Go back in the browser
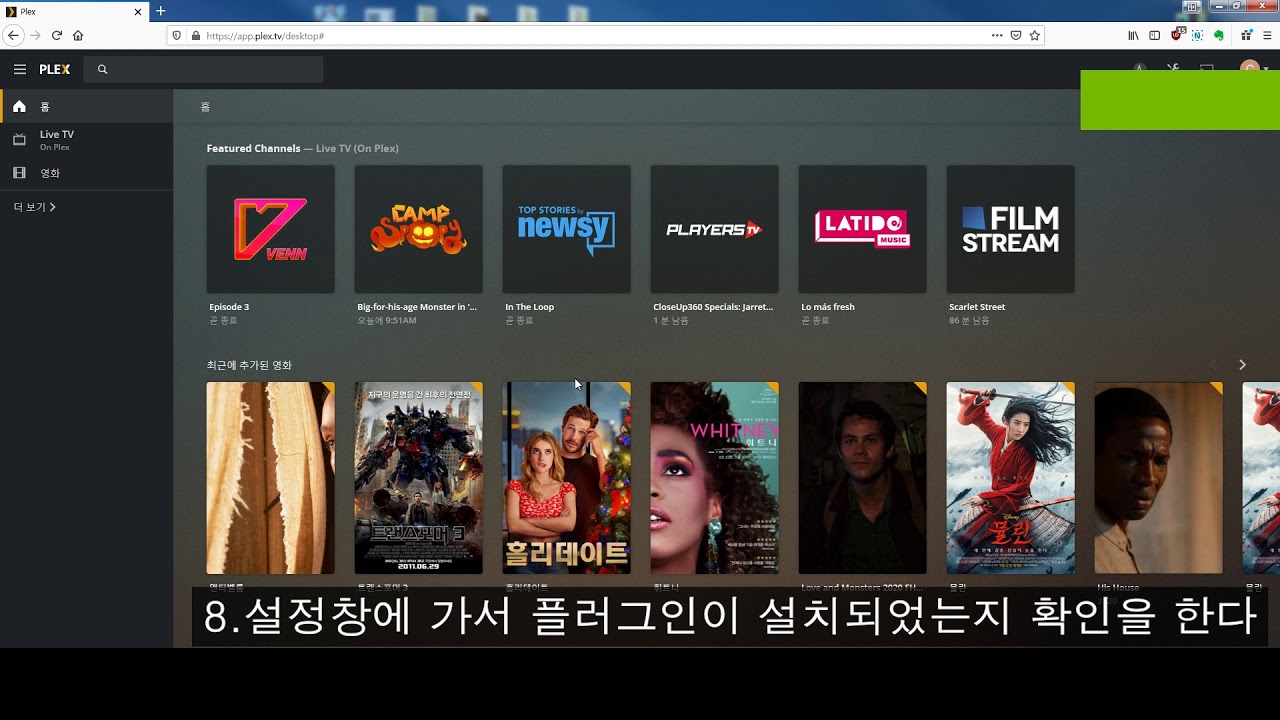 (x=13, y=35)
